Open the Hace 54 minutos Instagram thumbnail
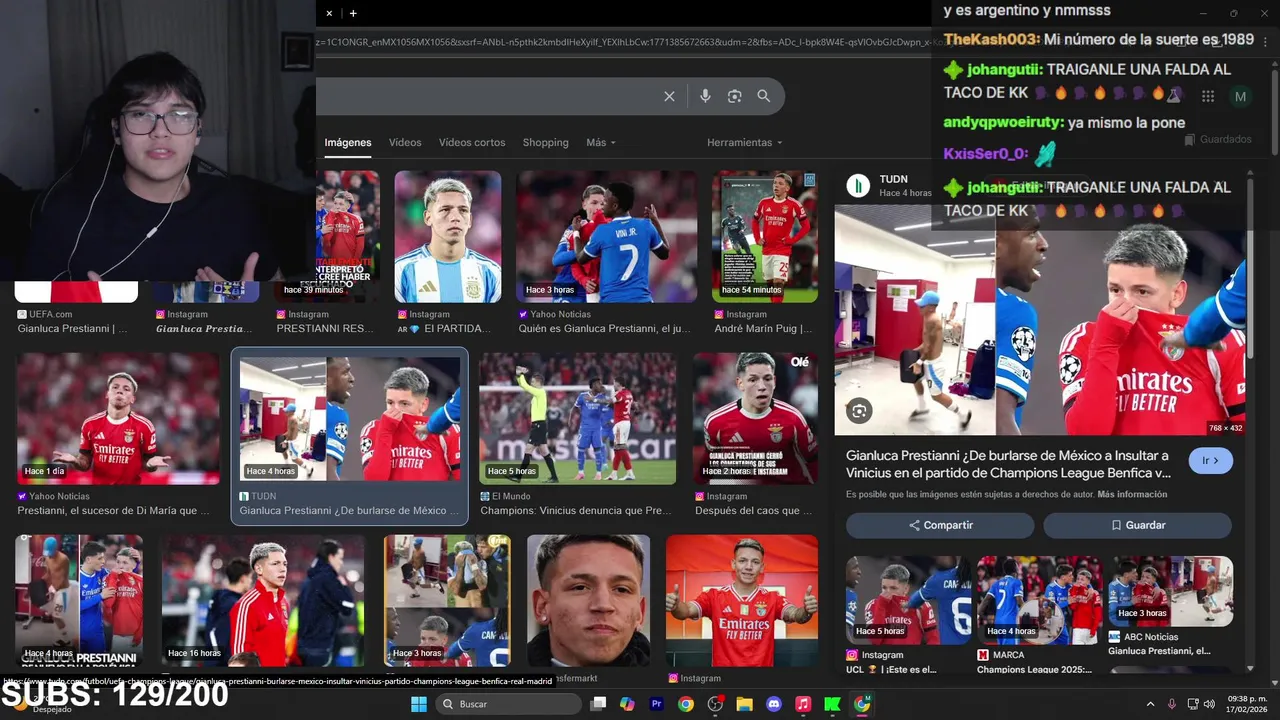 click(764, 237)
